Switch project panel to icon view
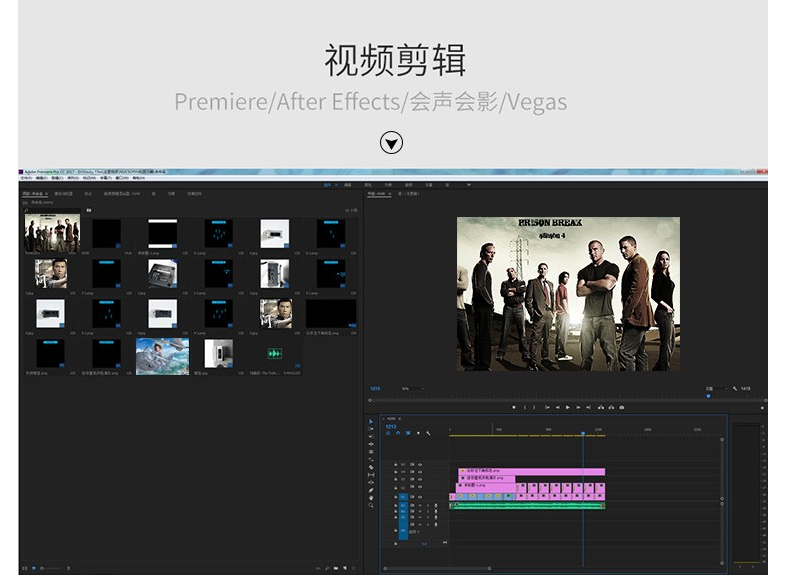Viewport: 790px width, 575px height. point(34,568)
